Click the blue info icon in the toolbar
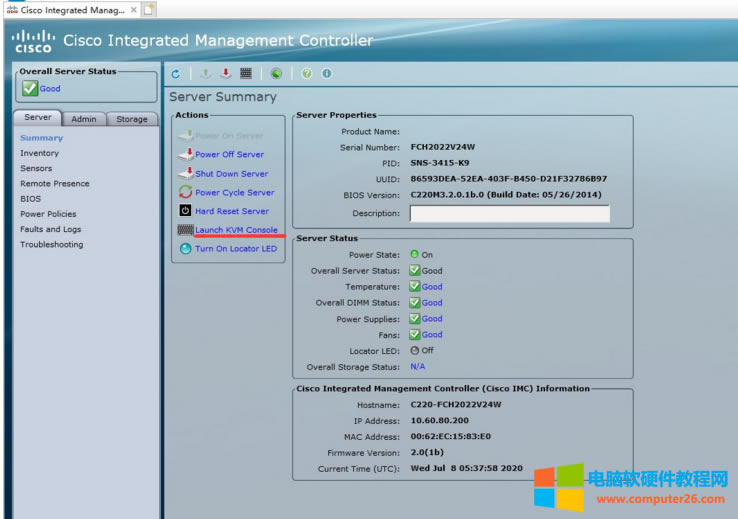 326,74
